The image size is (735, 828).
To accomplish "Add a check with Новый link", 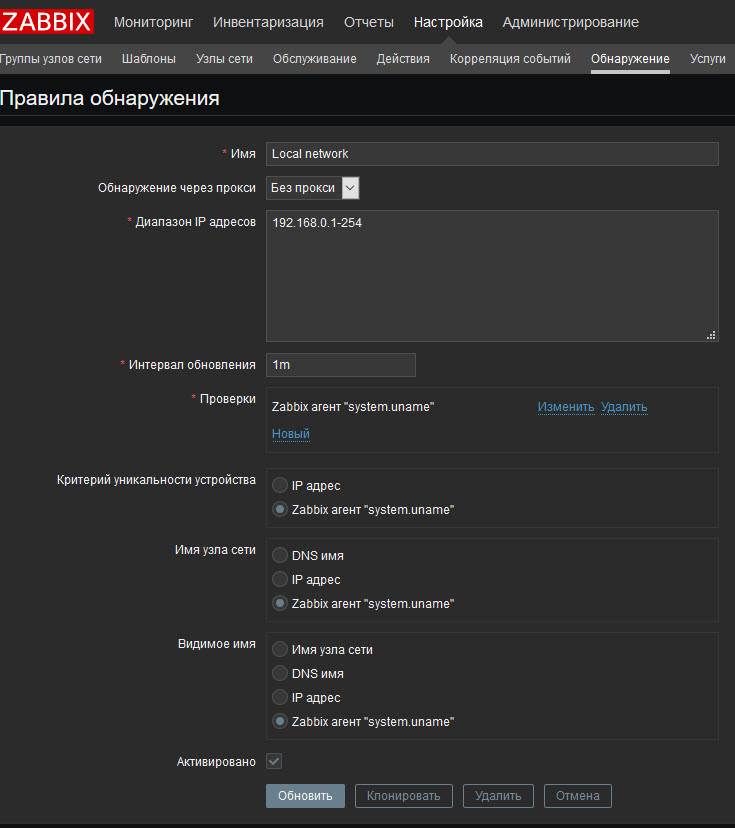I will 291,434.
